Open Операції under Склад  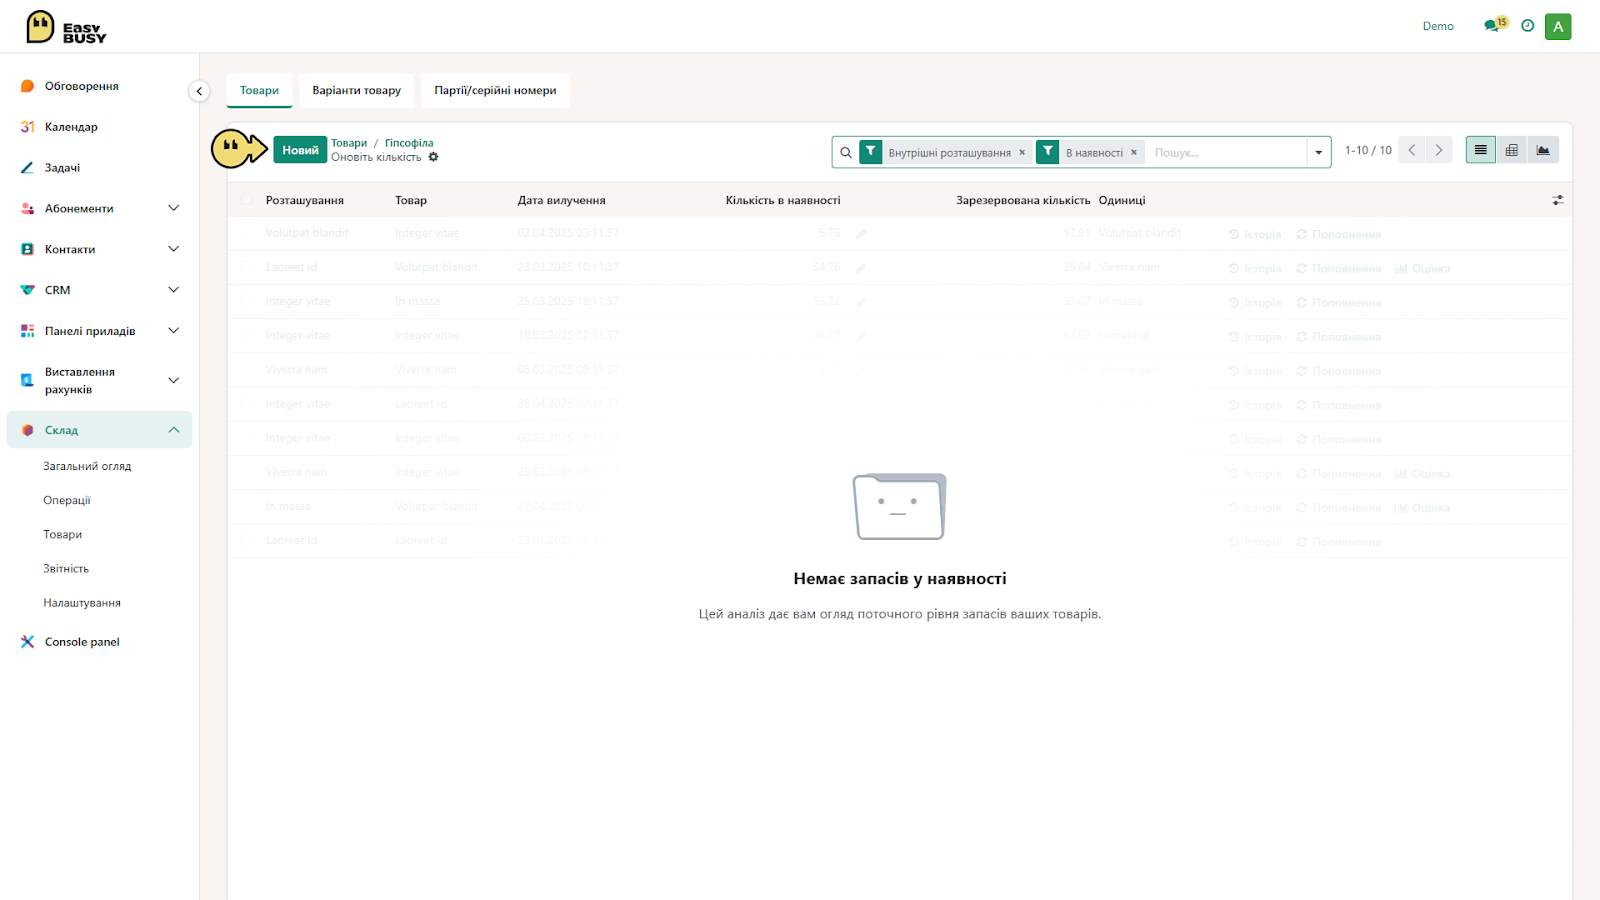click(x=67, y=500)
